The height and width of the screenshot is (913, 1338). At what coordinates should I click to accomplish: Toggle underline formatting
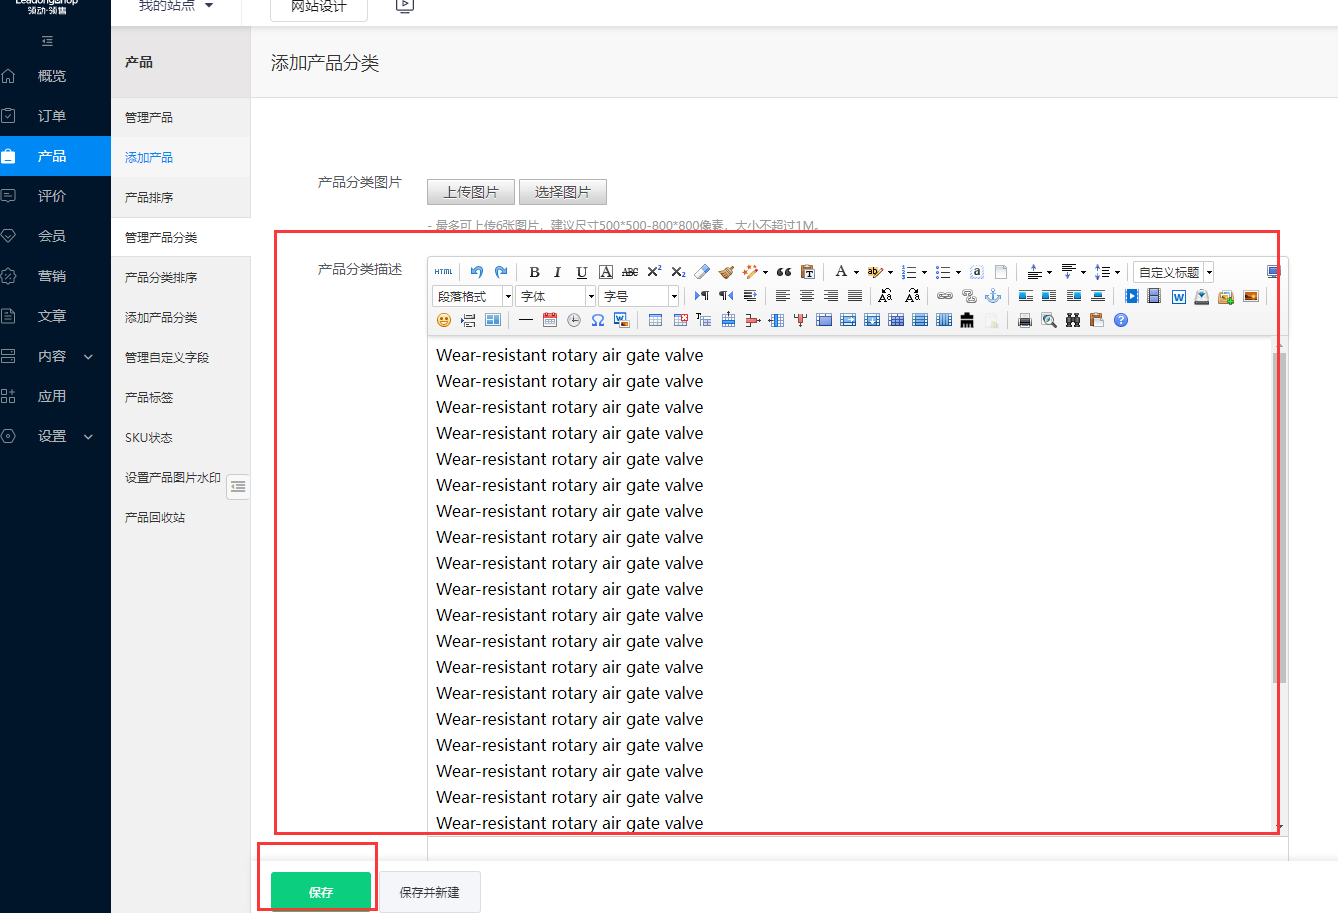click(581, 272)
